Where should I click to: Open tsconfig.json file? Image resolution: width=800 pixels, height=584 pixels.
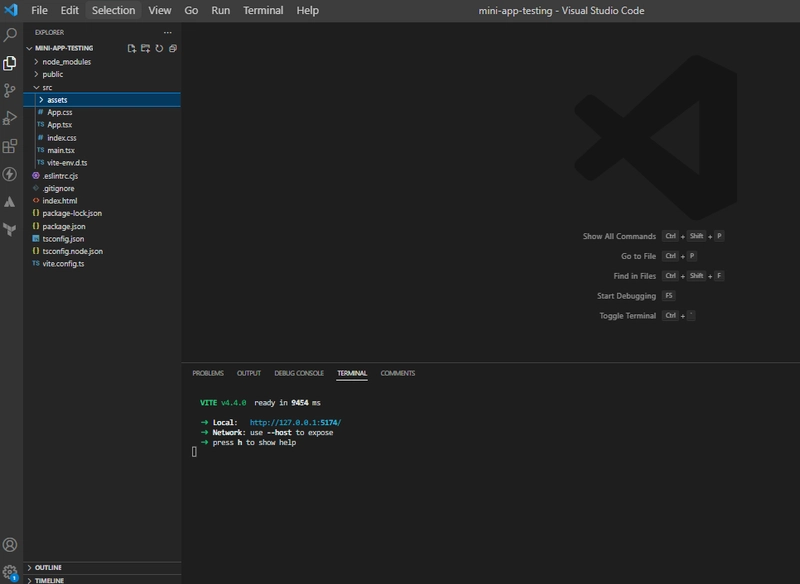[x=102, y=239]
